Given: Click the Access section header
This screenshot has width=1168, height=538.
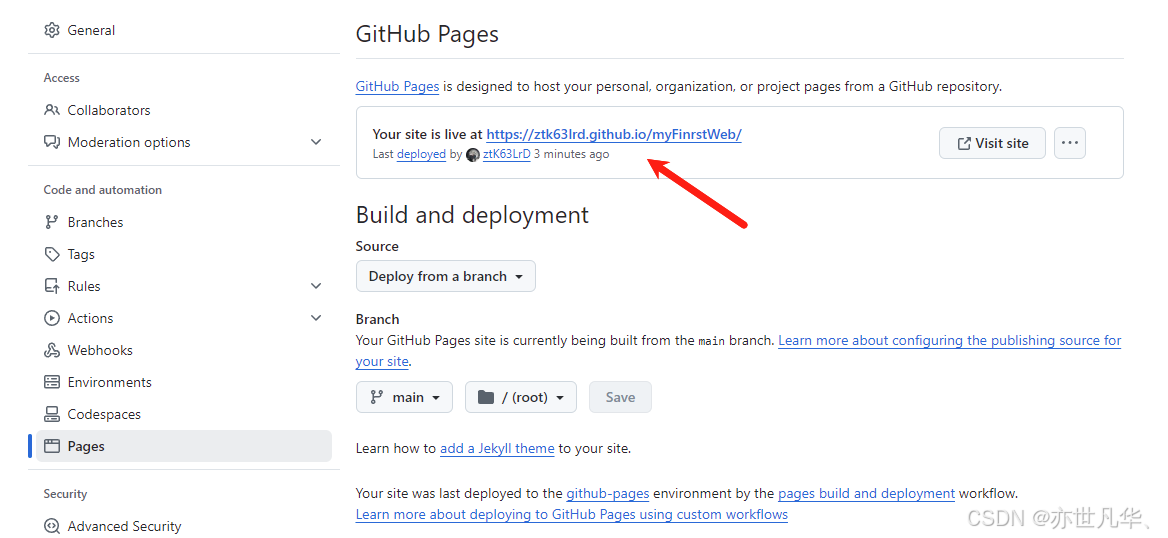Looking at the screenshot, I should tap(62, 78).
